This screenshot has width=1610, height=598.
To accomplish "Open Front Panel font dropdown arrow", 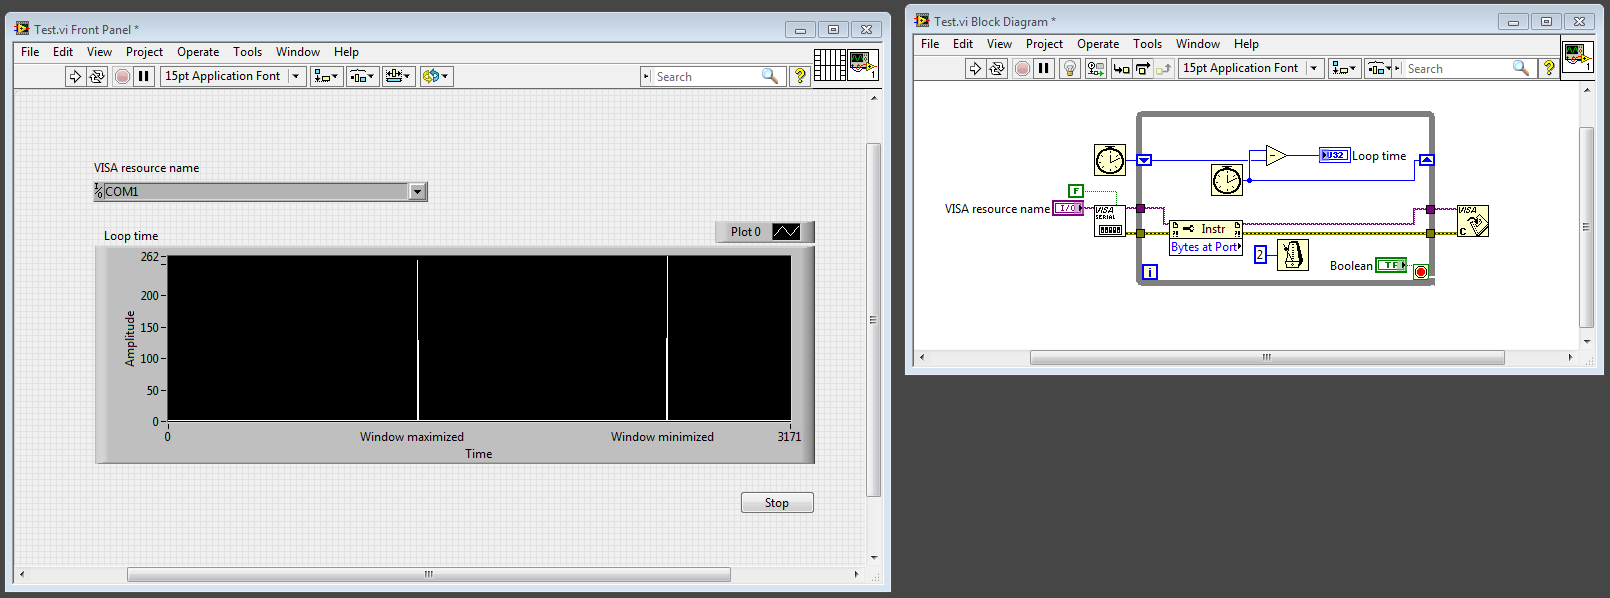I will point(296,76).
